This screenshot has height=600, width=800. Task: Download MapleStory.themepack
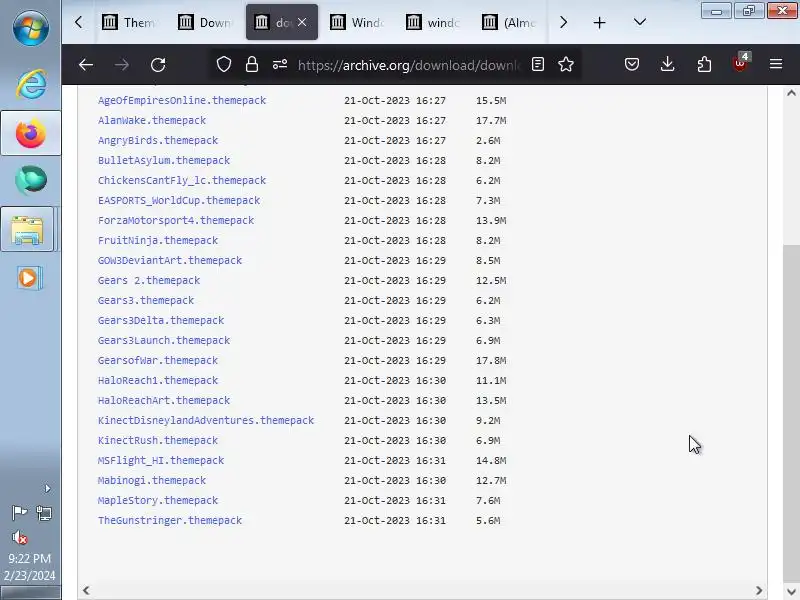point(158,501)
